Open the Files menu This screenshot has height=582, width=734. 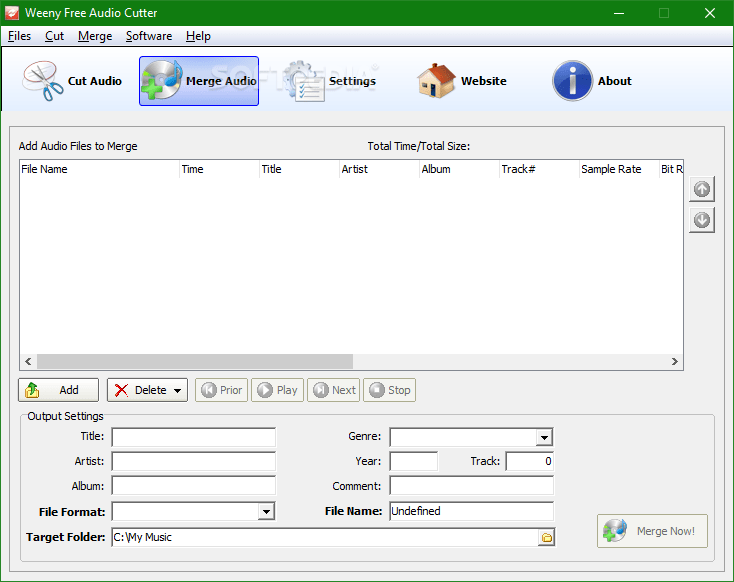[19, 36]
